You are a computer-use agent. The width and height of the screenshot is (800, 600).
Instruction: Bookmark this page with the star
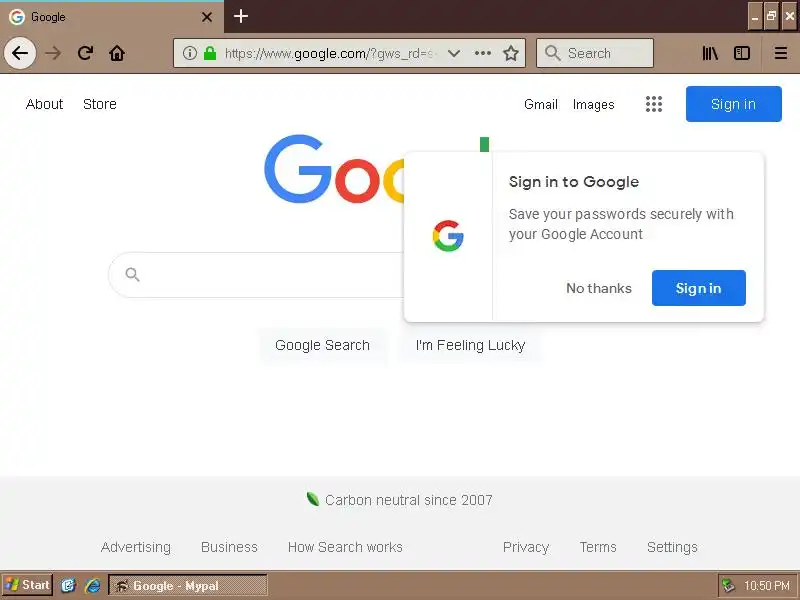[x=511, y=53]
